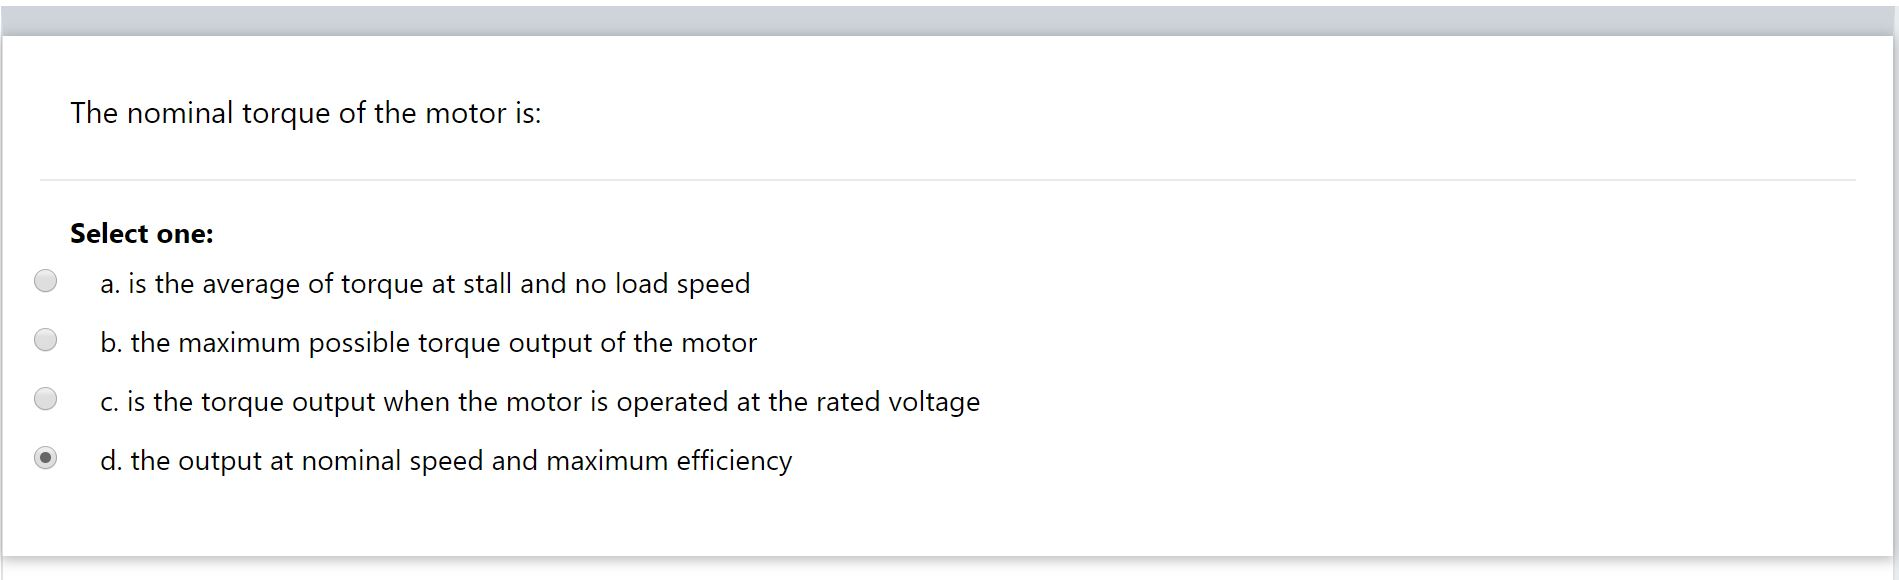Select radio option b about maximum possible torque
1899x580 pixels.
(45, 340)
